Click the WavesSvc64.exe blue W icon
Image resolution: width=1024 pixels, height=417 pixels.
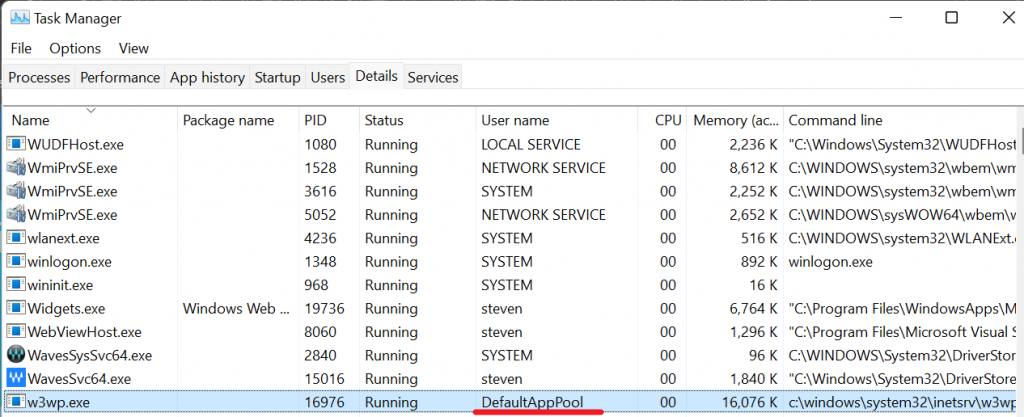(15, 379)
